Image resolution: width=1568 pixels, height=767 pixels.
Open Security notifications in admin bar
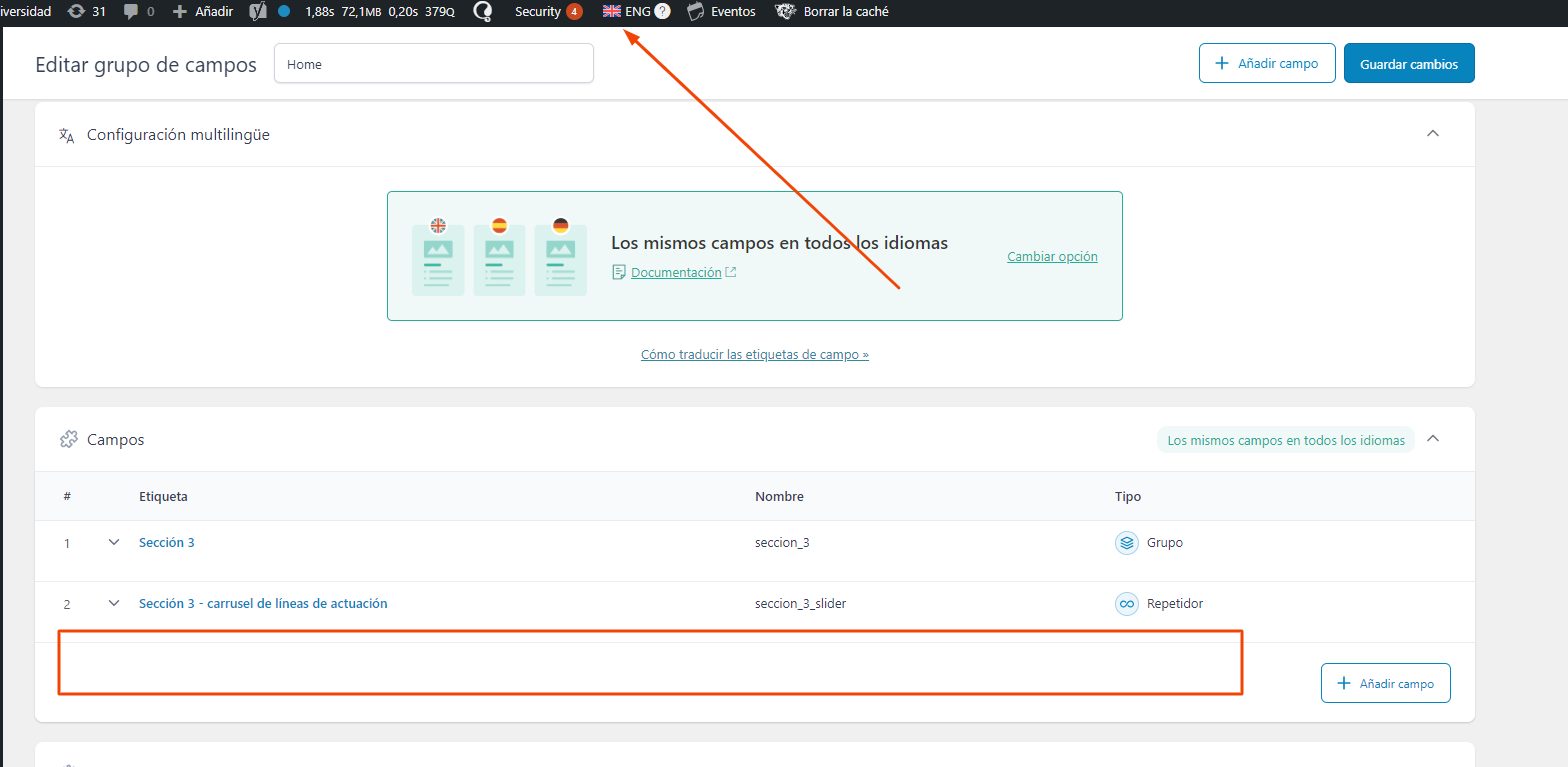pos(547,12)
